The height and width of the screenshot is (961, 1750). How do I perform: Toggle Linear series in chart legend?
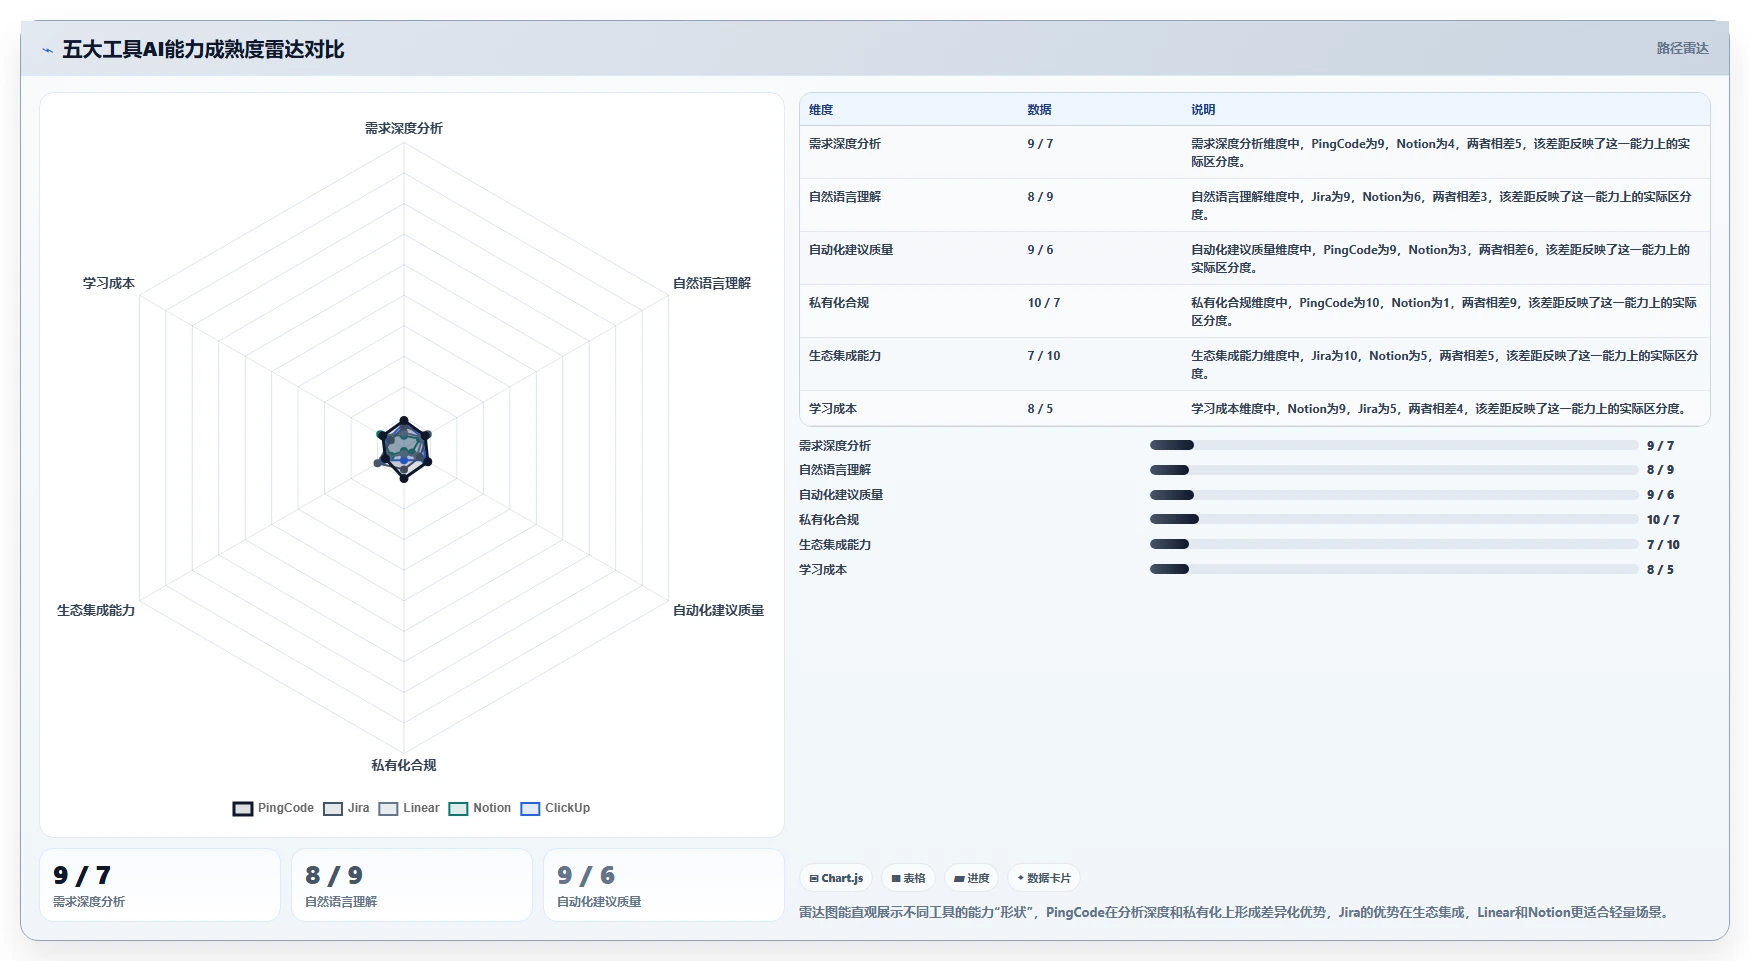click(409, 808)
